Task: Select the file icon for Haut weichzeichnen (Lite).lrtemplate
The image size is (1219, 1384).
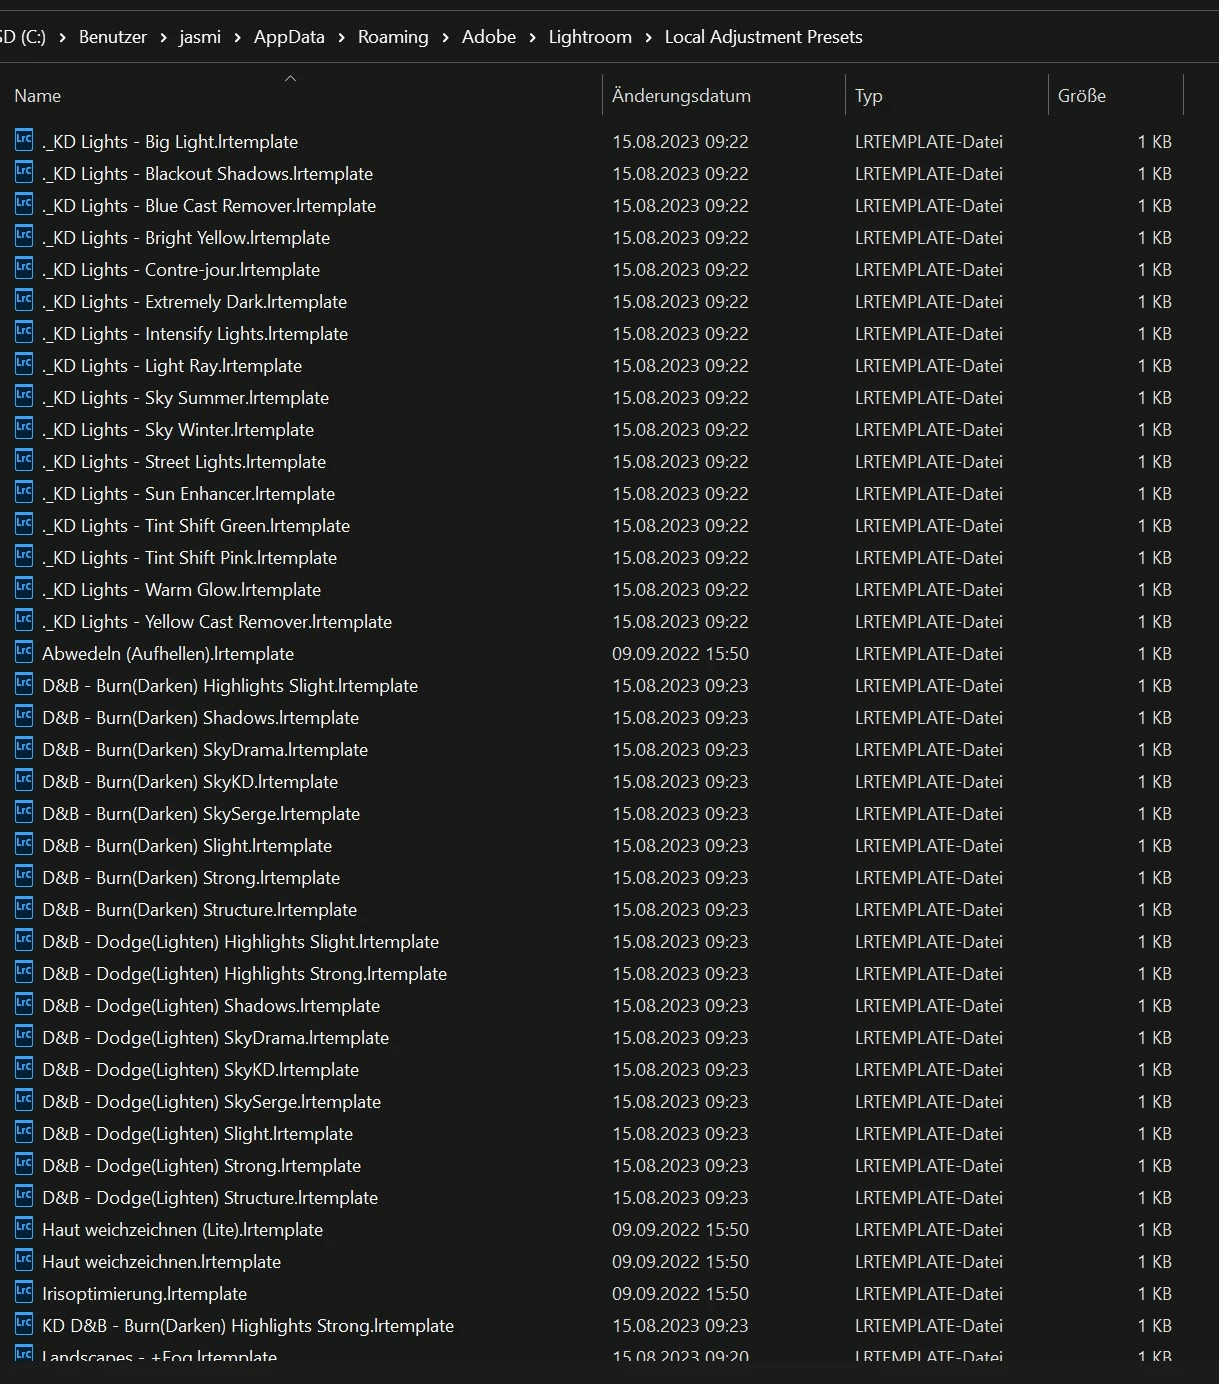Action: (24, 1228)
